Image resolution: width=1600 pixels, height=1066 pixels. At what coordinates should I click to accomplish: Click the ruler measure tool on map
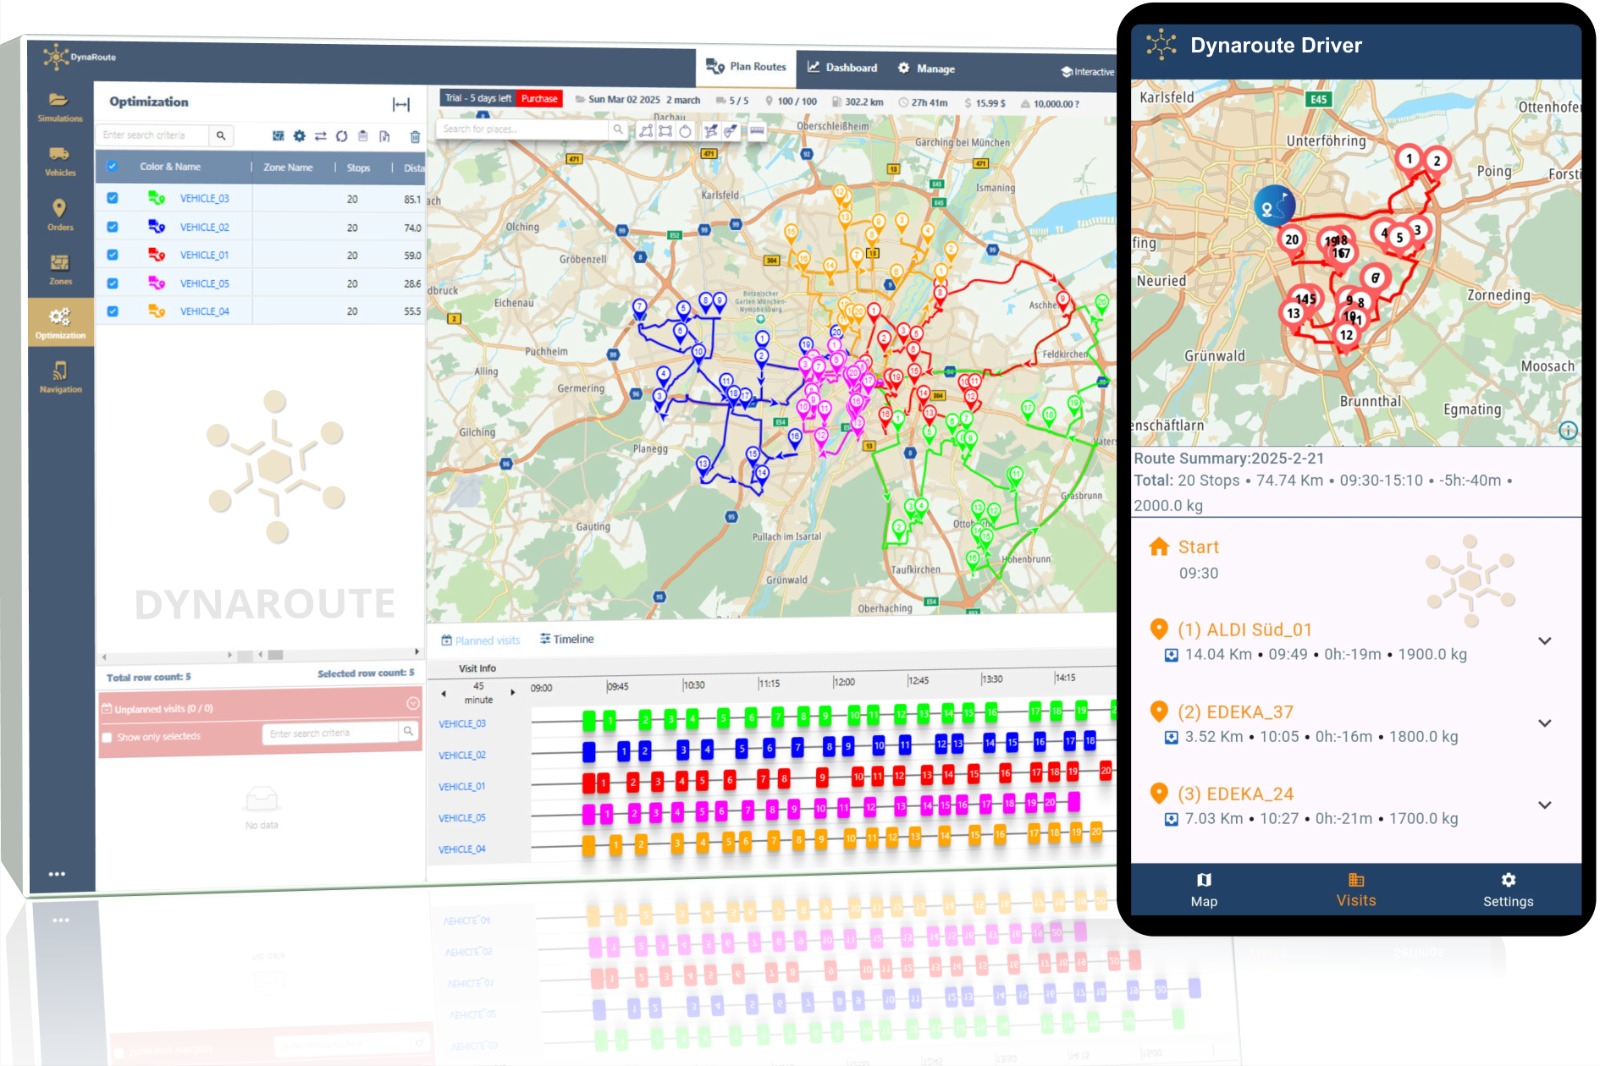pyautogui.click(x=757, y=130)
